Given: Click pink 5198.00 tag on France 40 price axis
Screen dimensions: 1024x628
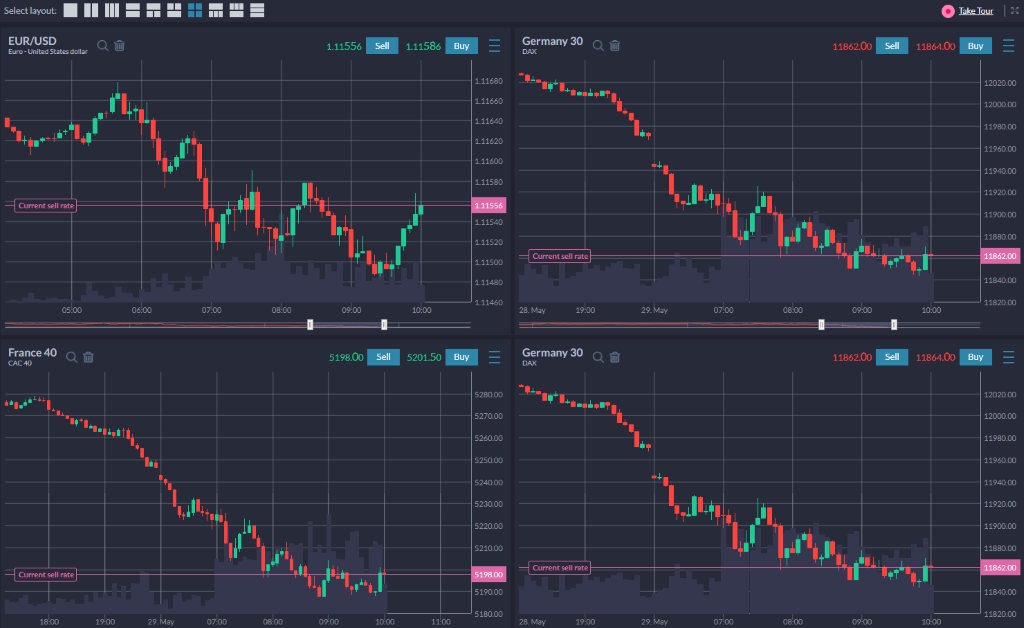Looking at the screenshot, I should (488, 574).
